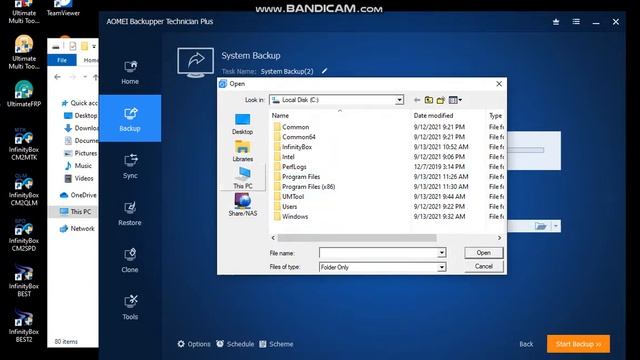Select InfinityBox CM2QLM desktop shortcut
The height and width of the screenshot is (360, 640).
coord(24,189)
